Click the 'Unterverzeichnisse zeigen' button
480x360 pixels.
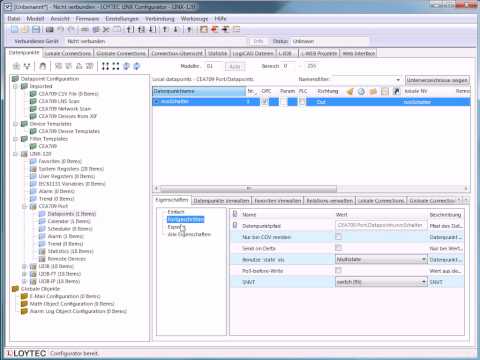(x=438, y=80)
